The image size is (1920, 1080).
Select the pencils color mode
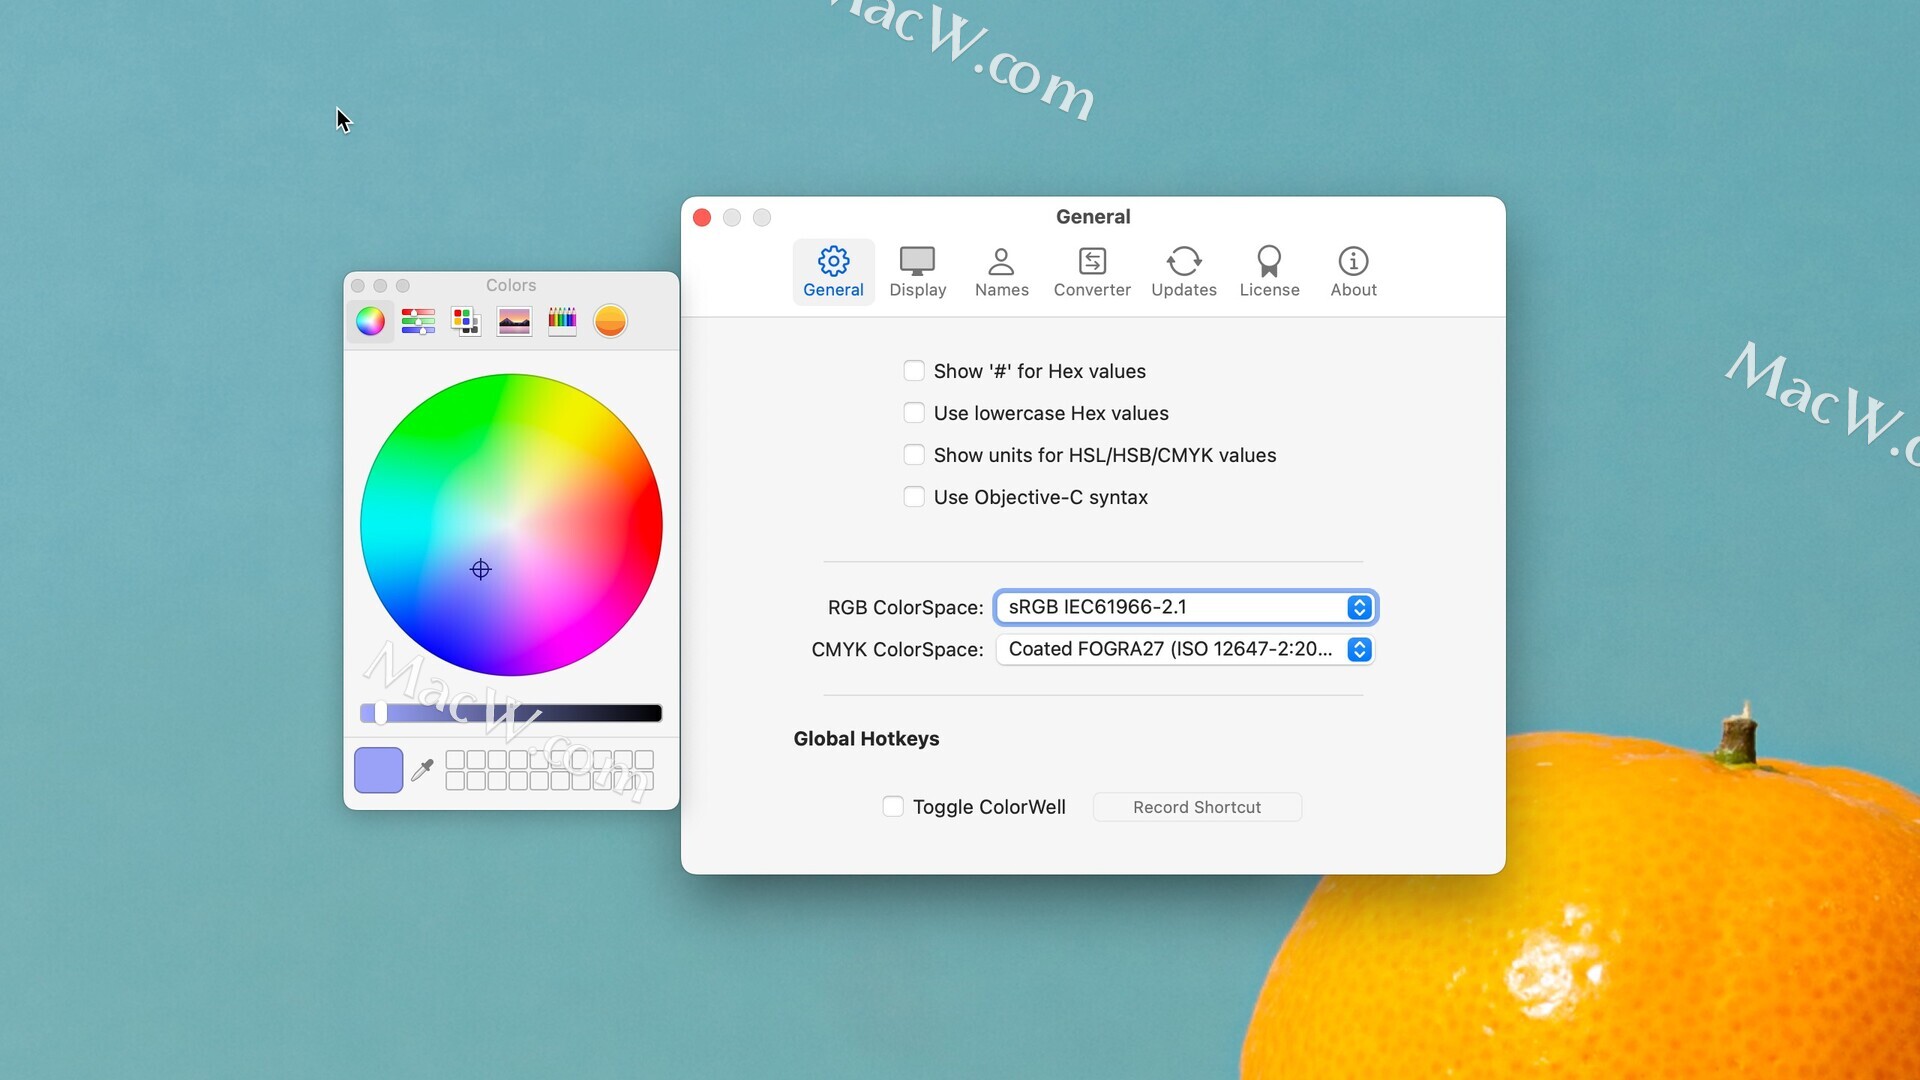pos(562,321)
